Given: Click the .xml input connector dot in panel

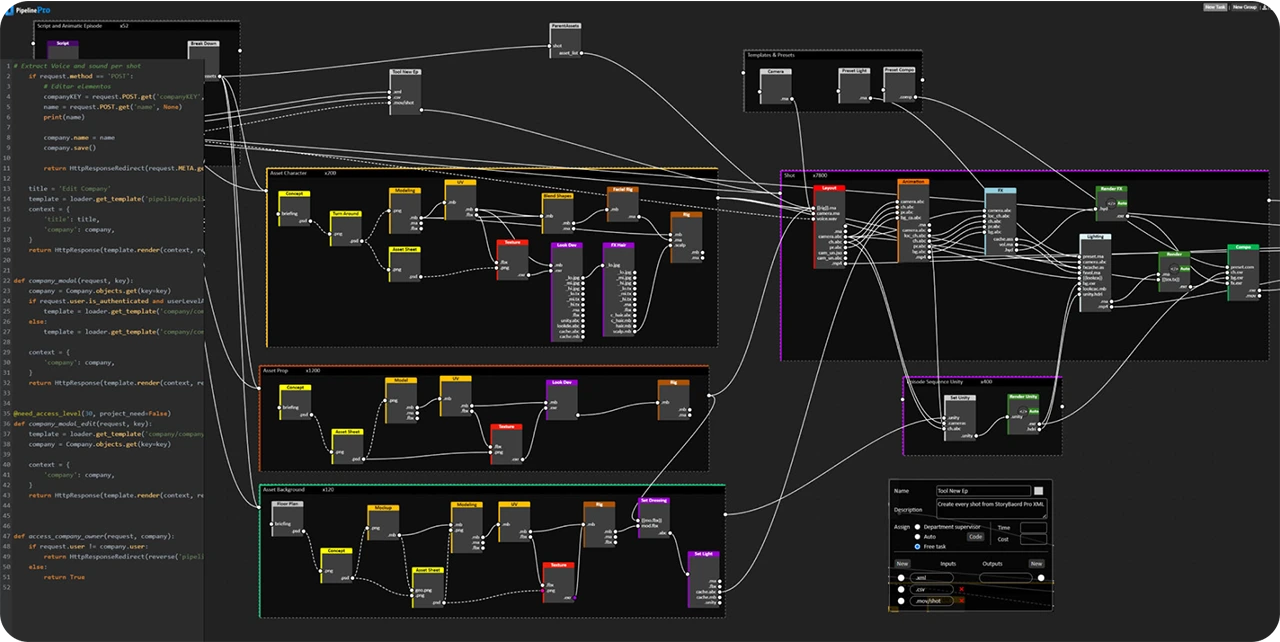Looking at the screenshot, I should coord(901,578).
